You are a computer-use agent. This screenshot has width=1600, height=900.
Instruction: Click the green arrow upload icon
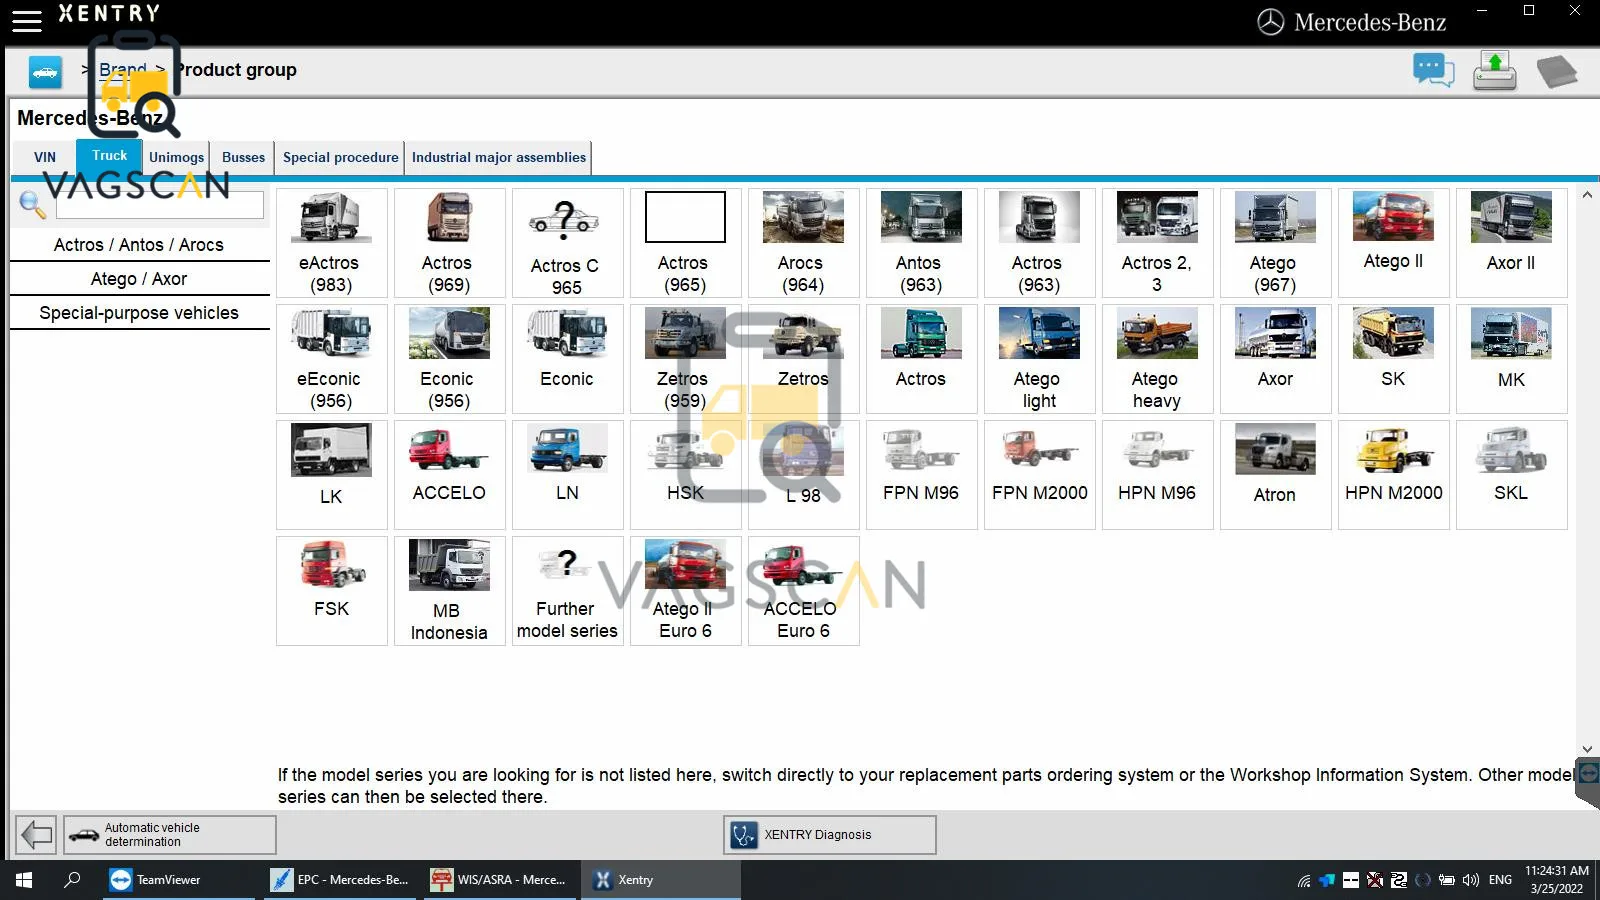tap(1495, 71)
